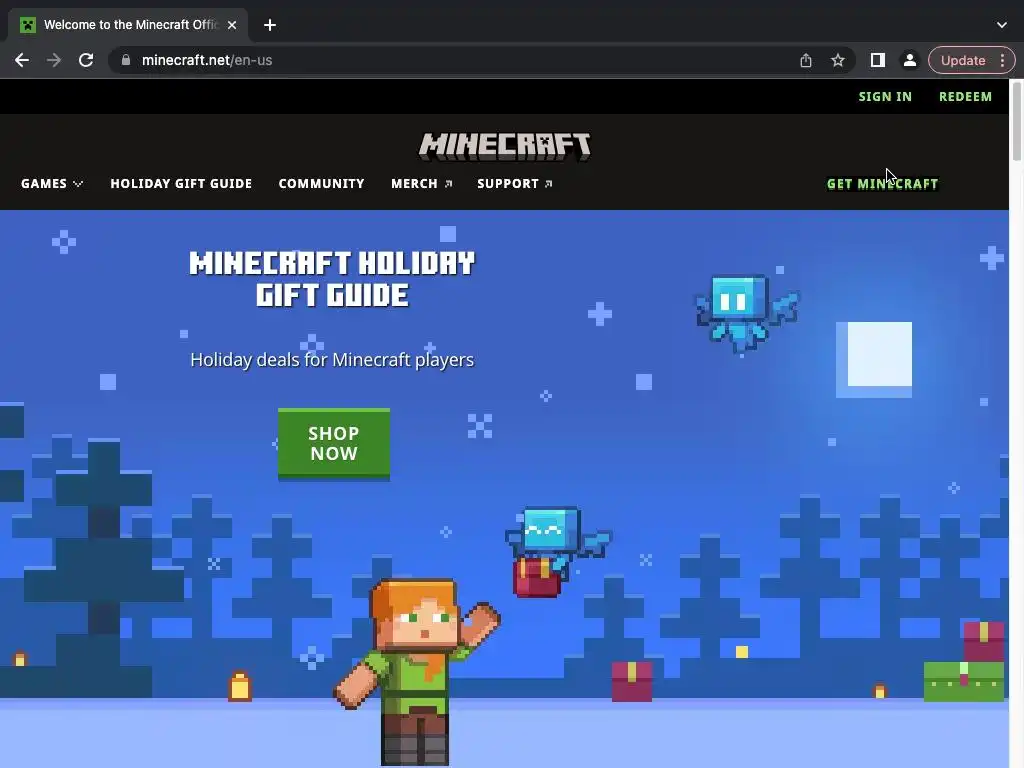Reload the Minecraft page
Viewport: 1024px width, 768px height.
[86, 60]
